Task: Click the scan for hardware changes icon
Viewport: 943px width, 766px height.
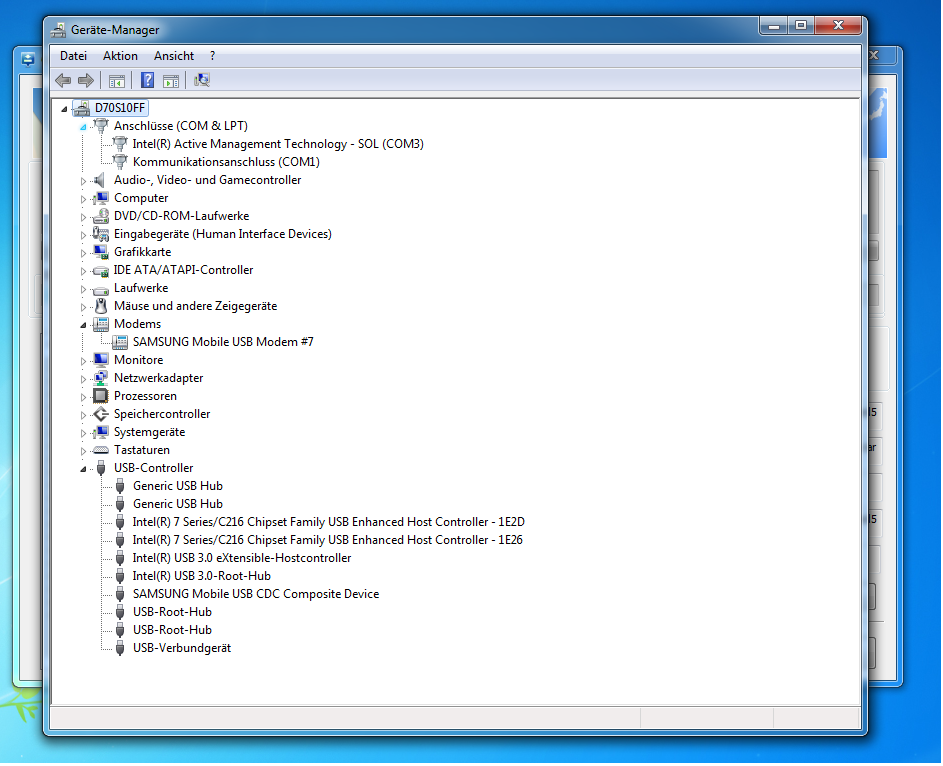Action: tap(202, 81)
